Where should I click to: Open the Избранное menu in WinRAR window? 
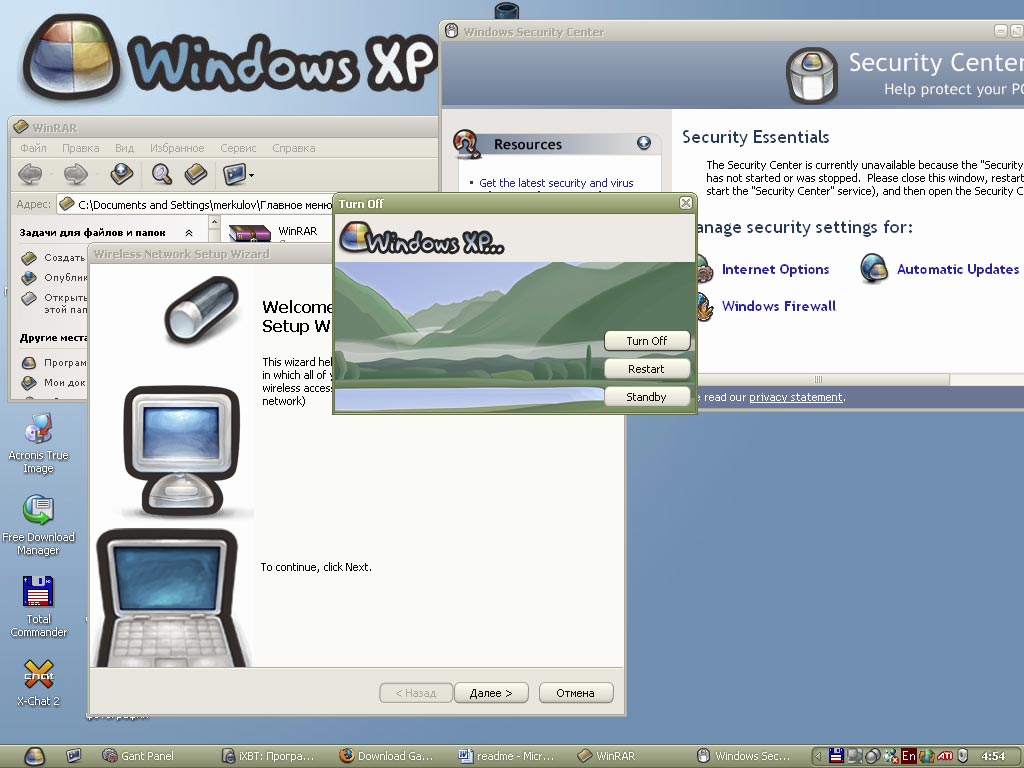point(177,148)
